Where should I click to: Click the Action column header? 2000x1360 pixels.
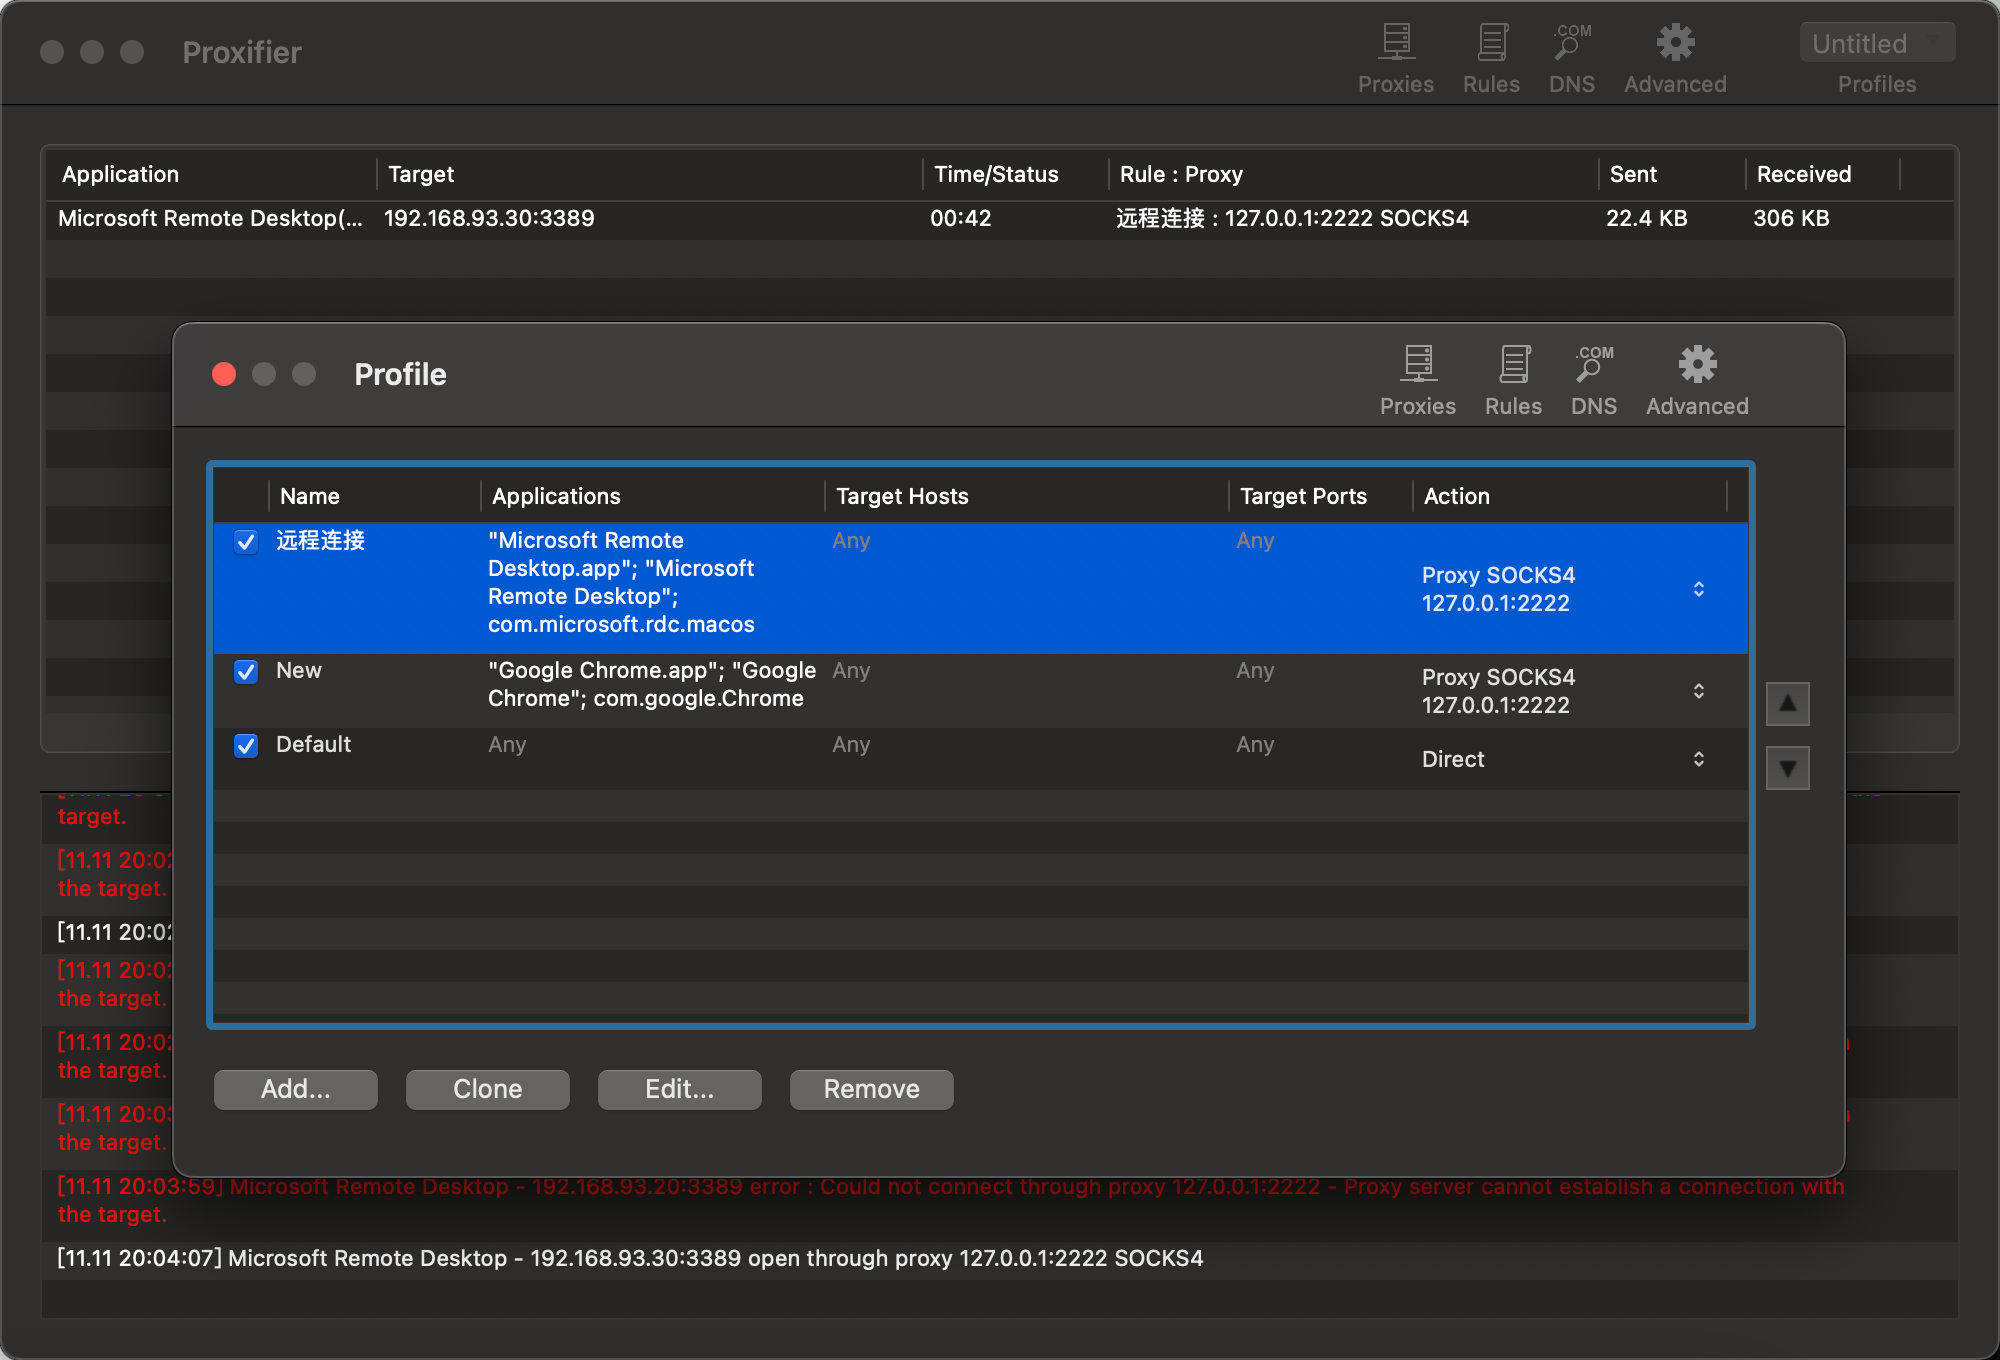(x=1570, y=496)
